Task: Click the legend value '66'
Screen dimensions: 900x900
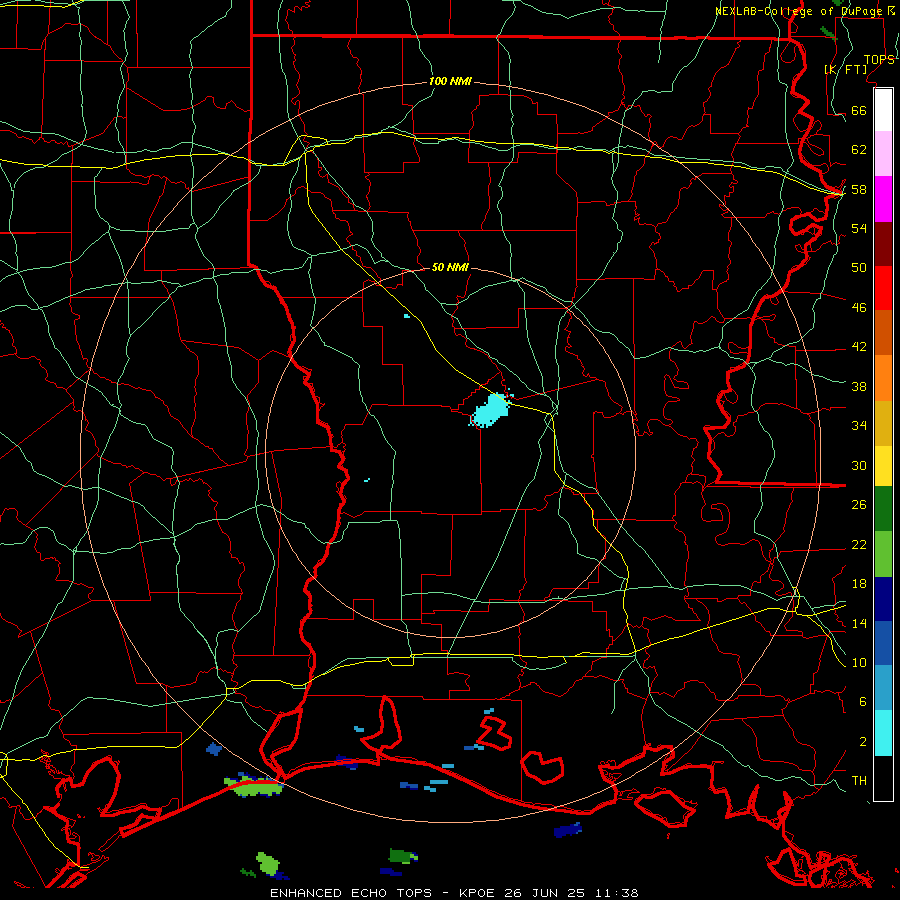Action: [x=859, y=110]
